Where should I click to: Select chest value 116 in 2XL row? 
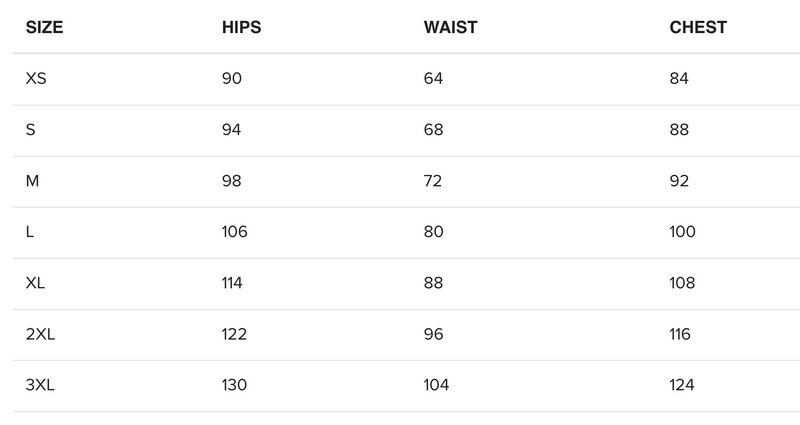click(x=681, y=334)
